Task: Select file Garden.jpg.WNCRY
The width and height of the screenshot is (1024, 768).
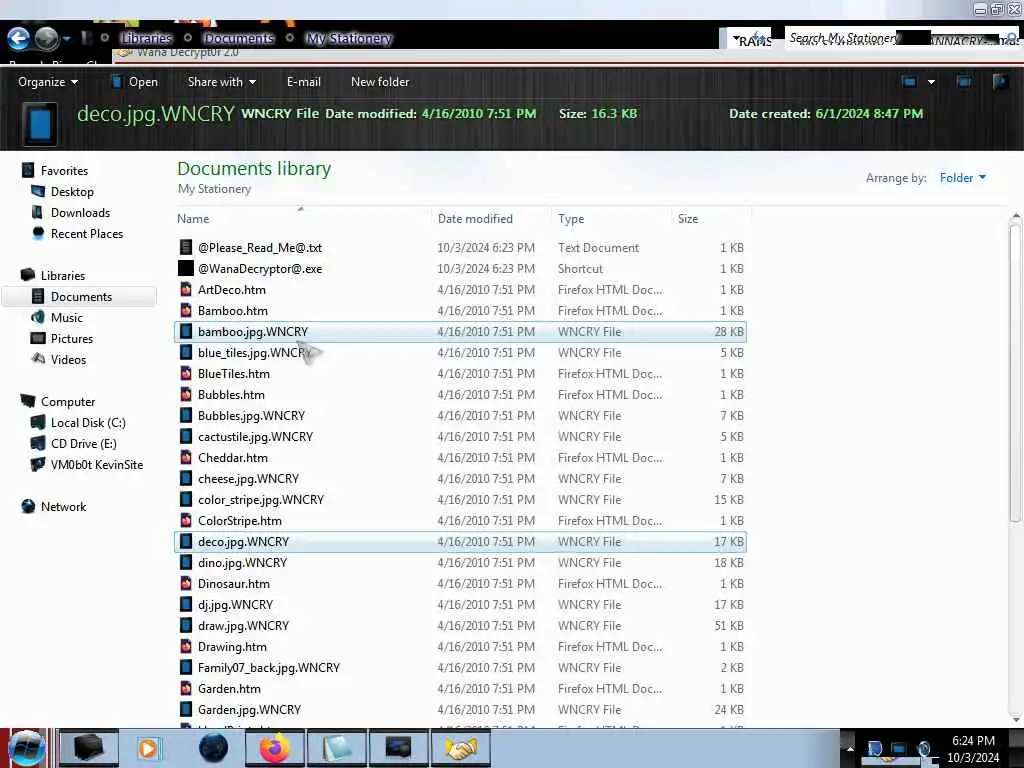Action: (x=460, y=709)
